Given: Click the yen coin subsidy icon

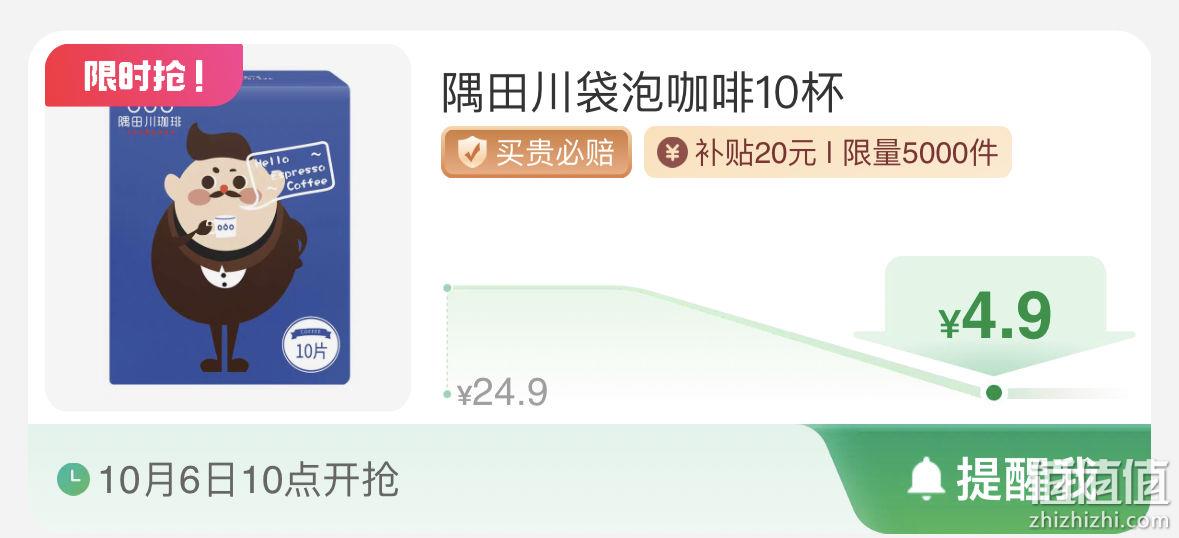Looking at the screenshot, I should click(x=671, y=153).
